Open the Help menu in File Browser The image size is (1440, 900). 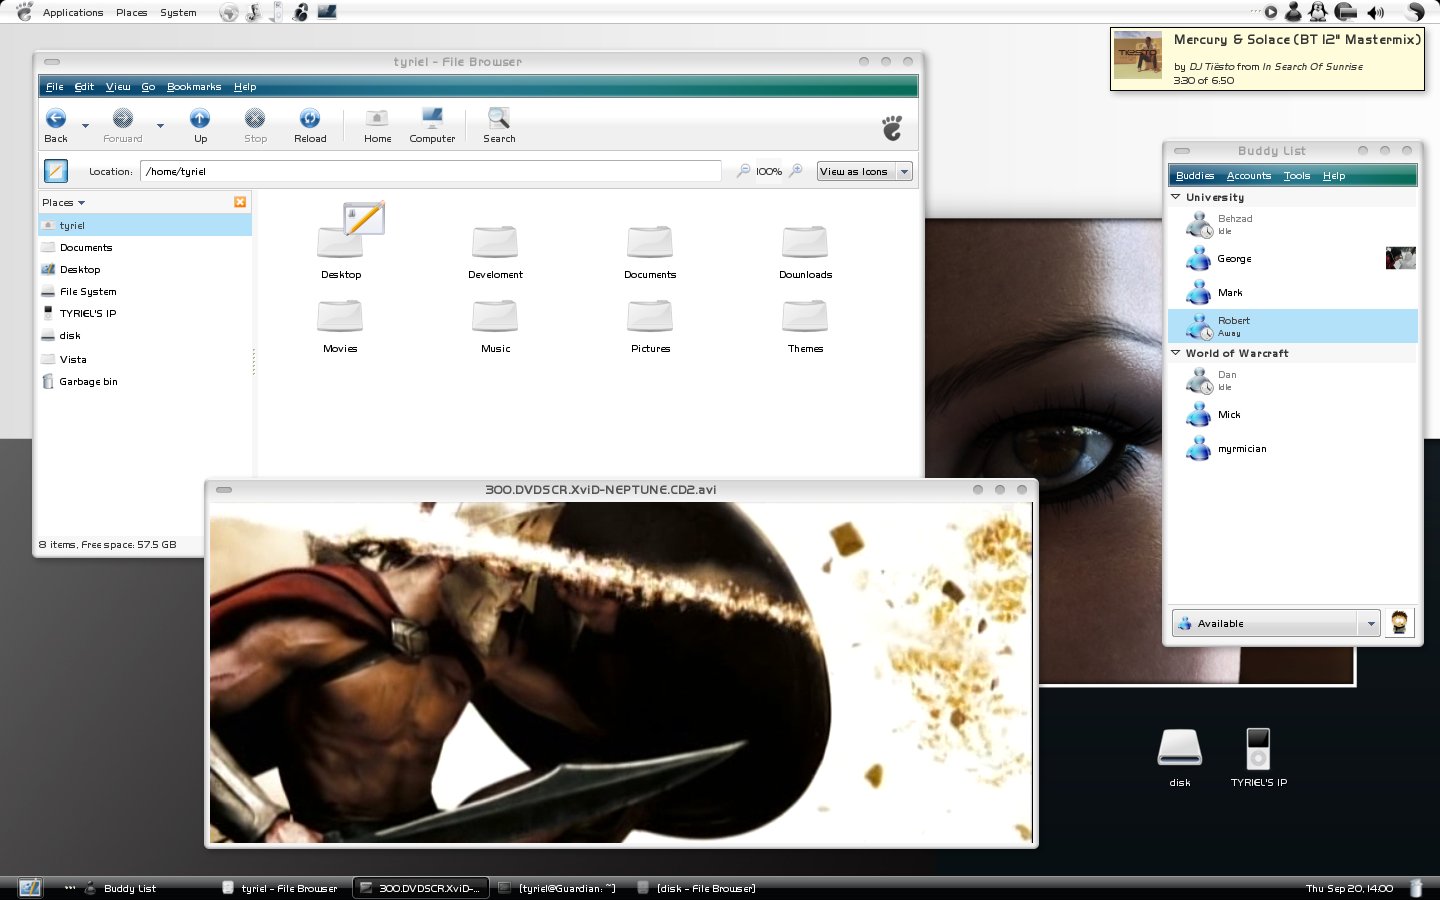(x=245, y=87)
